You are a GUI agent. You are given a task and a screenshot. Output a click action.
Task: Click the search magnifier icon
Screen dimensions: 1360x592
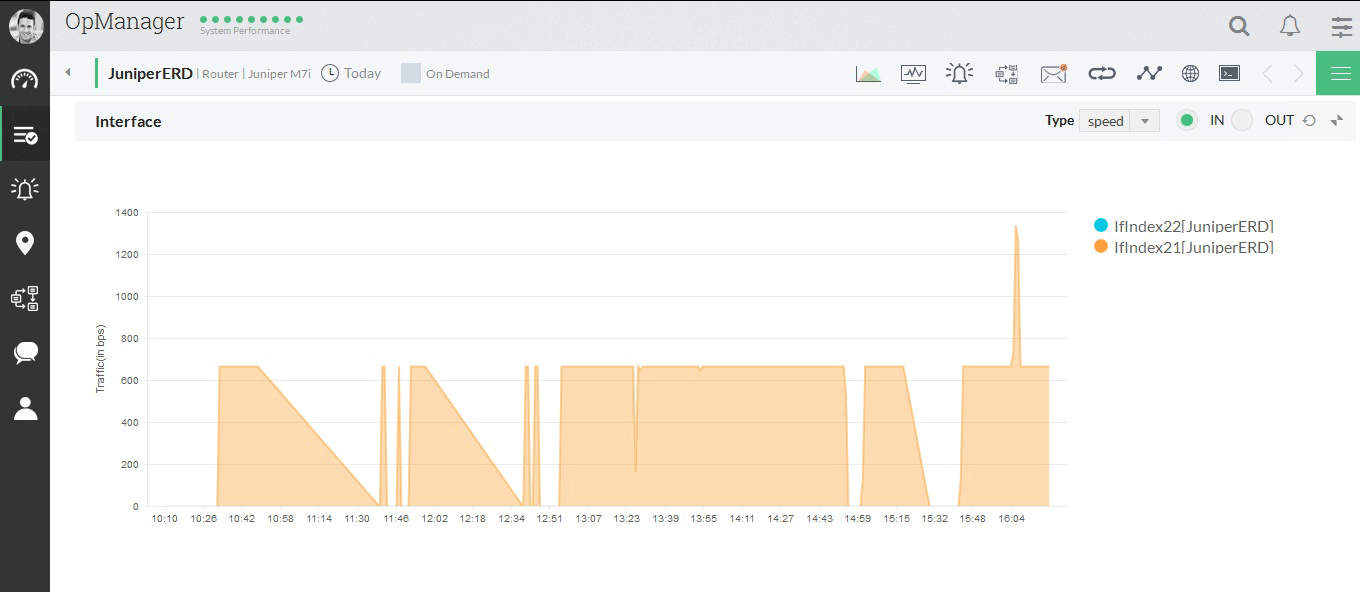coord(1239,26)
